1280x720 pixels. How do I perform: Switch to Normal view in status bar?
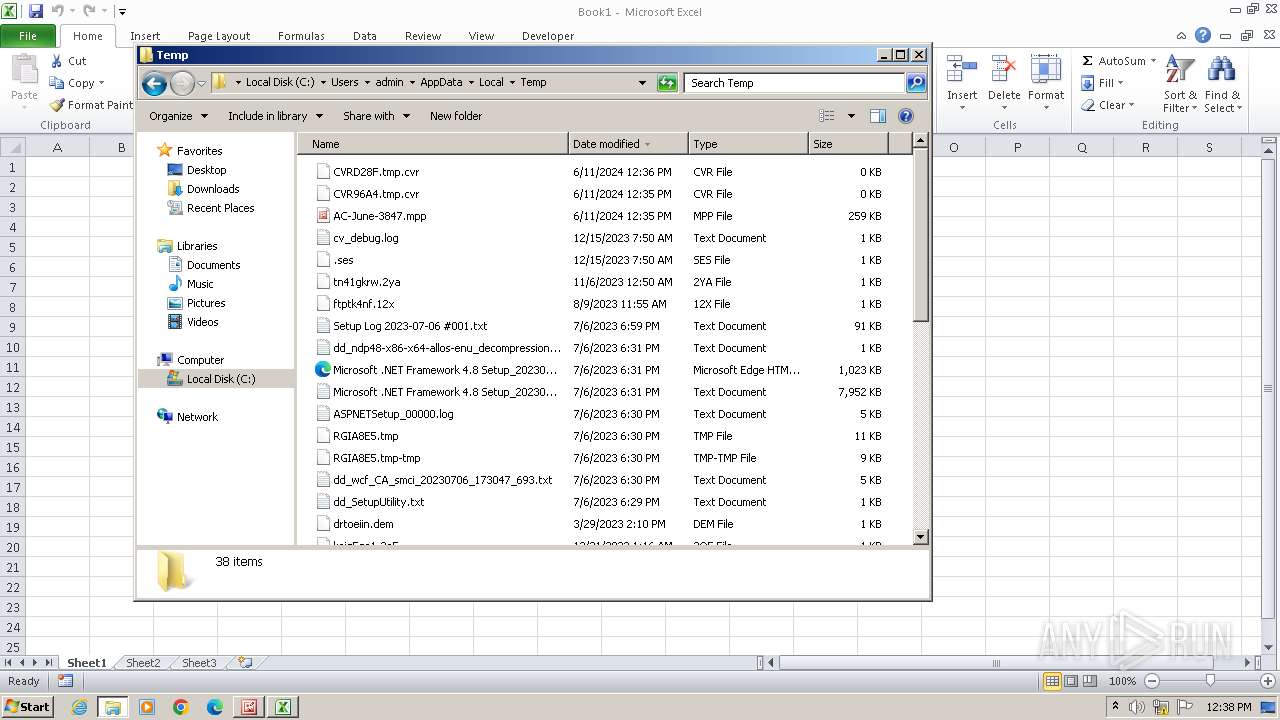[1052, 681]
